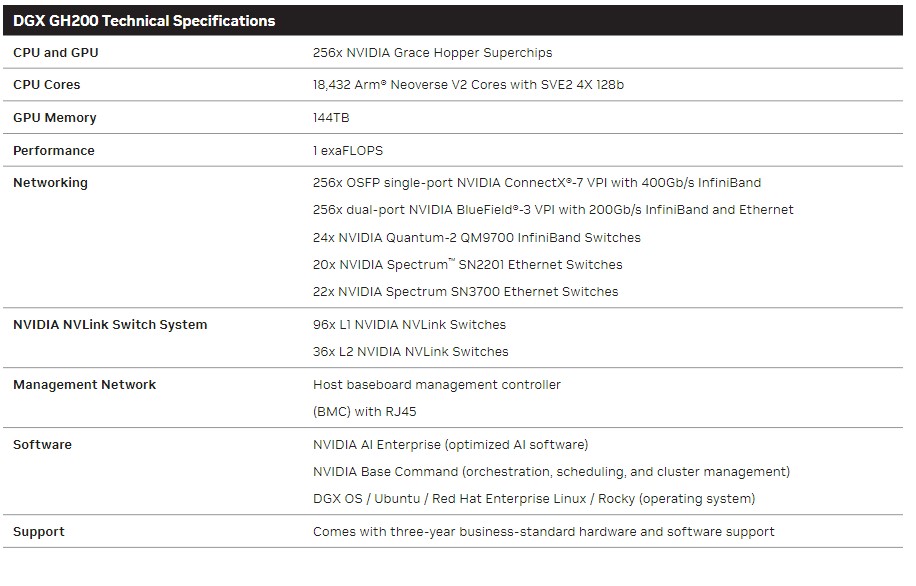
Task: Click the ConnectX-7 VPI InfiniBand line
Action: (x=537, y=183)
